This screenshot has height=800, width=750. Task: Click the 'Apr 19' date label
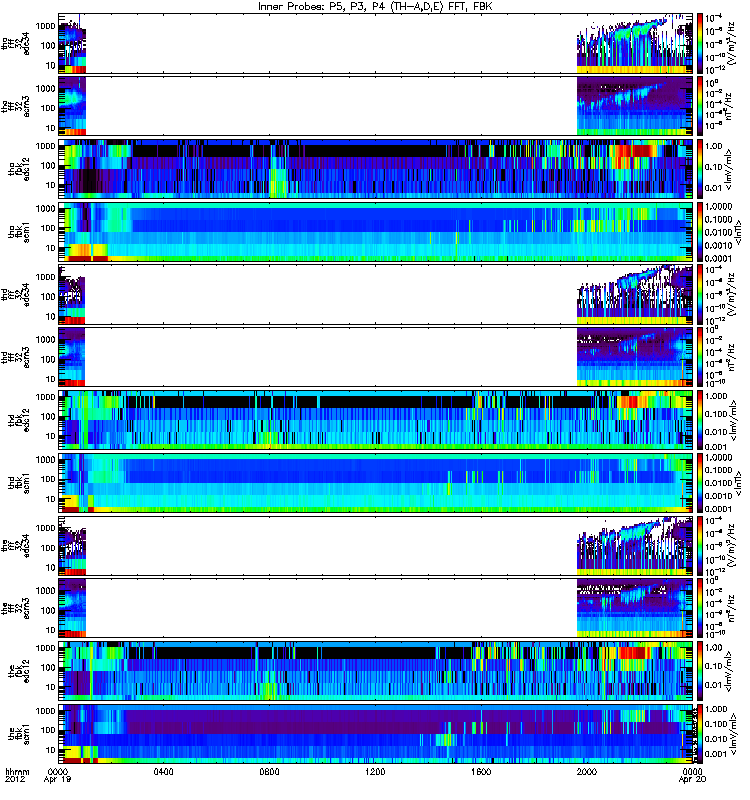point(58,780)
